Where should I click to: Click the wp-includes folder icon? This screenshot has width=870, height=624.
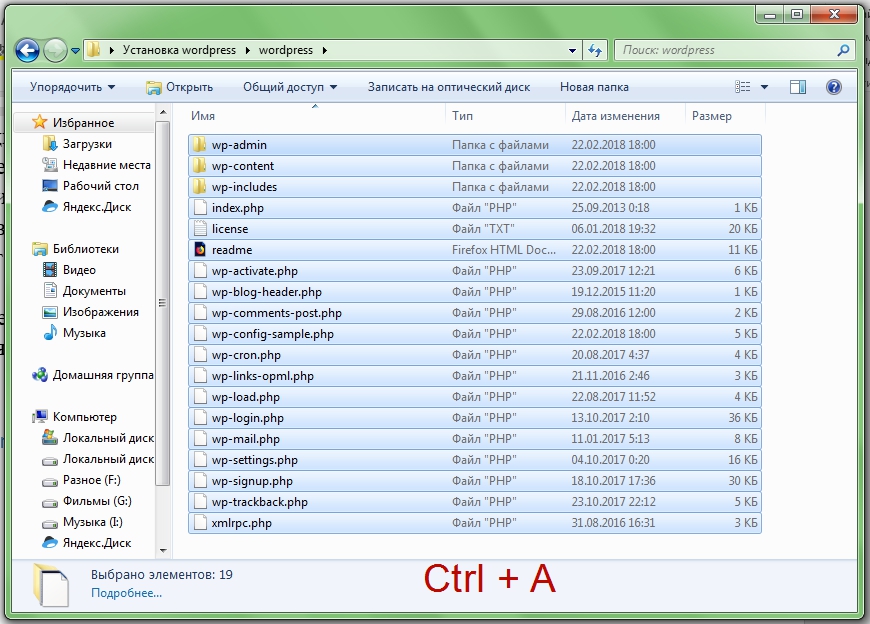click(x=200, y=187)
